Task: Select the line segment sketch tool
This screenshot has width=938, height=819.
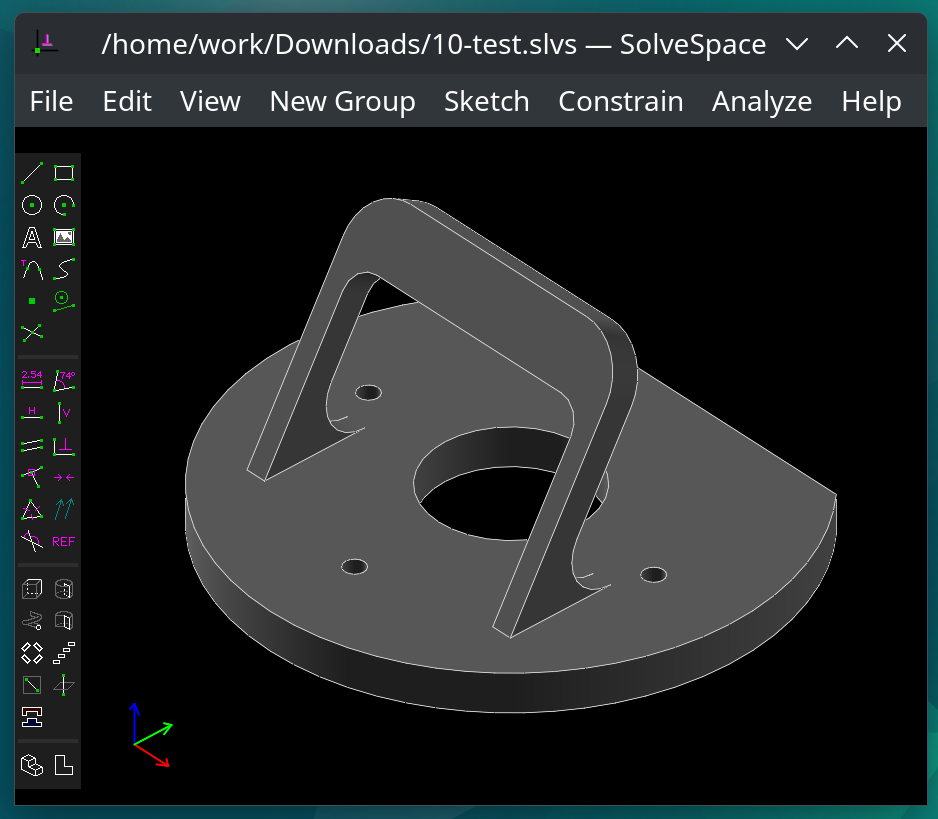Action: [32, 173]
